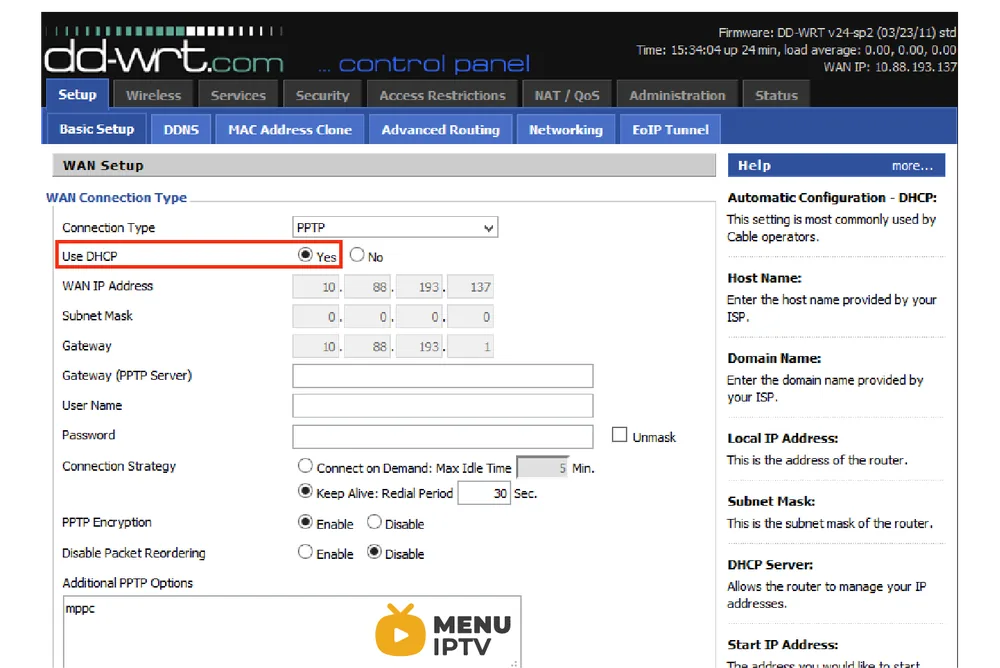Select Disable for Packet Reordering
This screenshot has height=668, width=1000.
click(374, 552)
